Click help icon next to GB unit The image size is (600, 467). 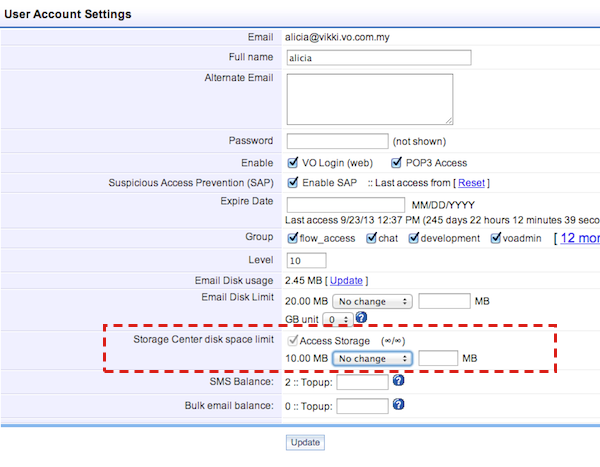click(361, 318)
